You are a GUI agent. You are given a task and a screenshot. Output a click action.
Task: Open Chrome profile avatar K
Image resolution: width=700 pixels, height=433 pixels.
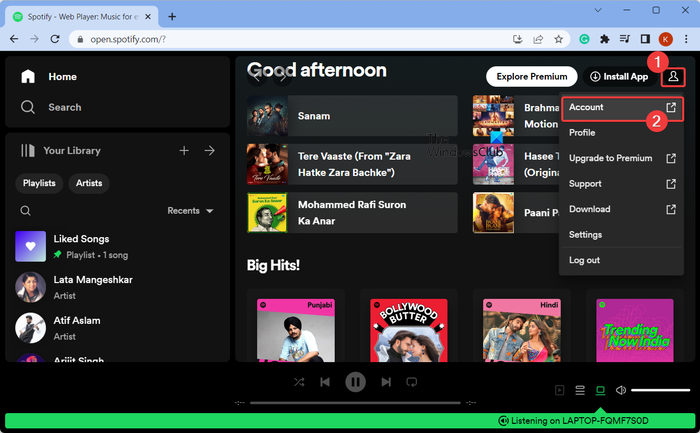coord(666,39)
